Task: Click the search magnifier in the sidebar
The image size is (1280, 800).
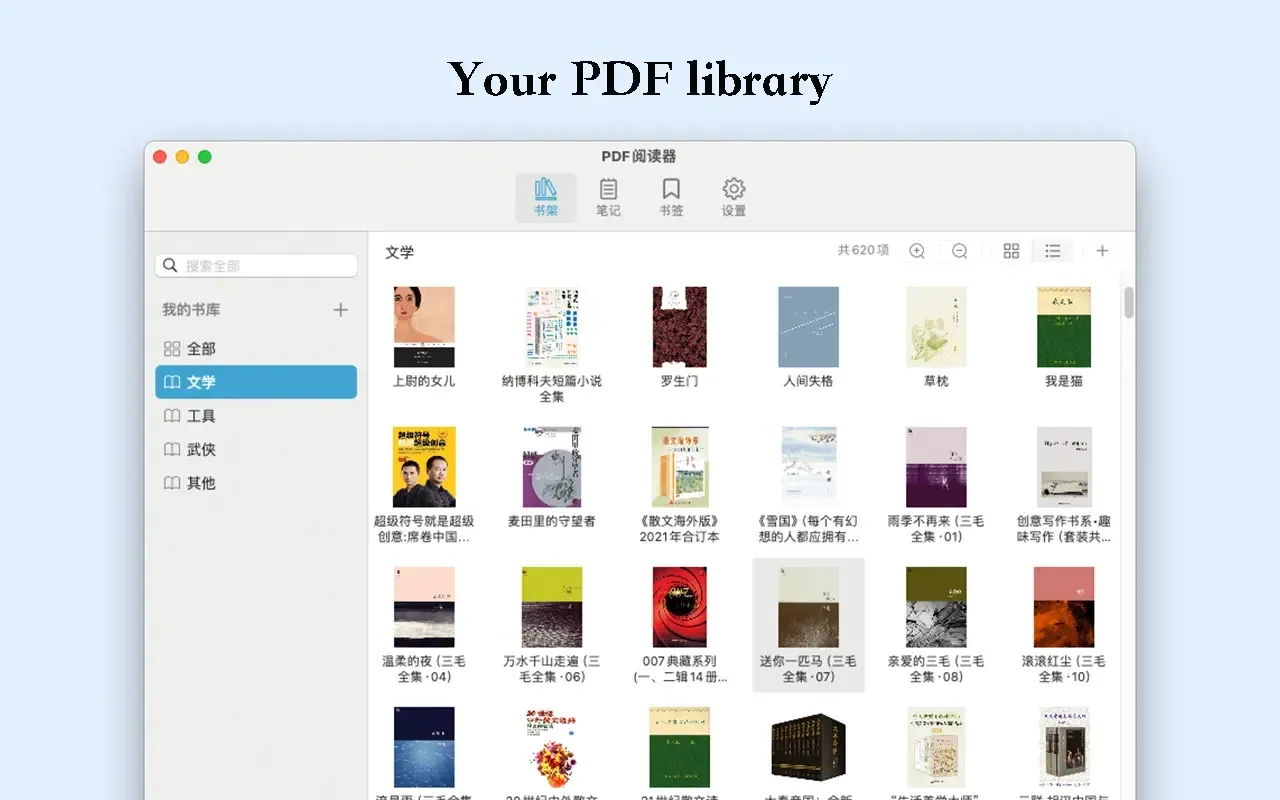Action: coord(170,265)
